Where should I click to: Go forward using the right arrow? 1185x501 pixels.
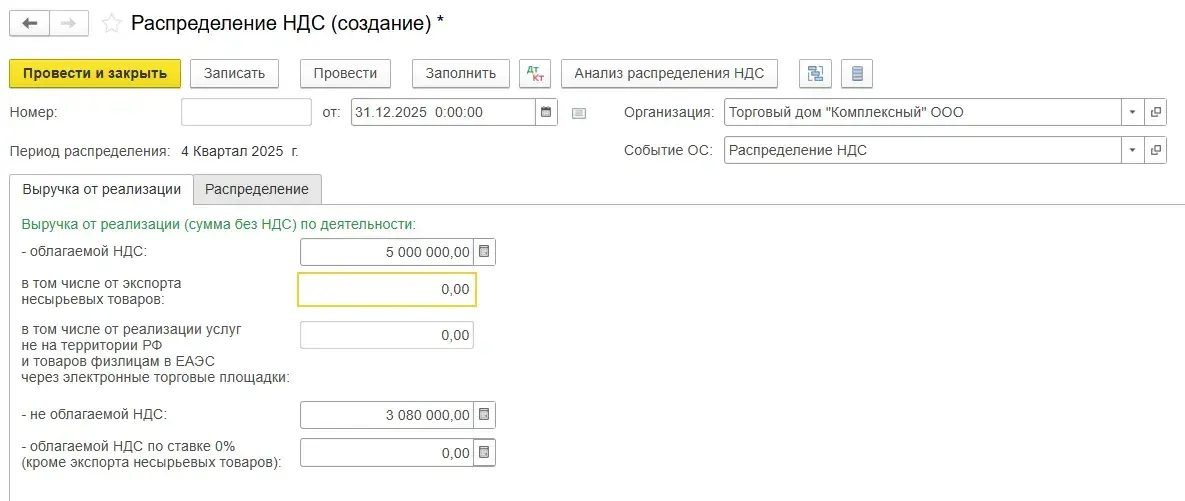pos(68,23)
